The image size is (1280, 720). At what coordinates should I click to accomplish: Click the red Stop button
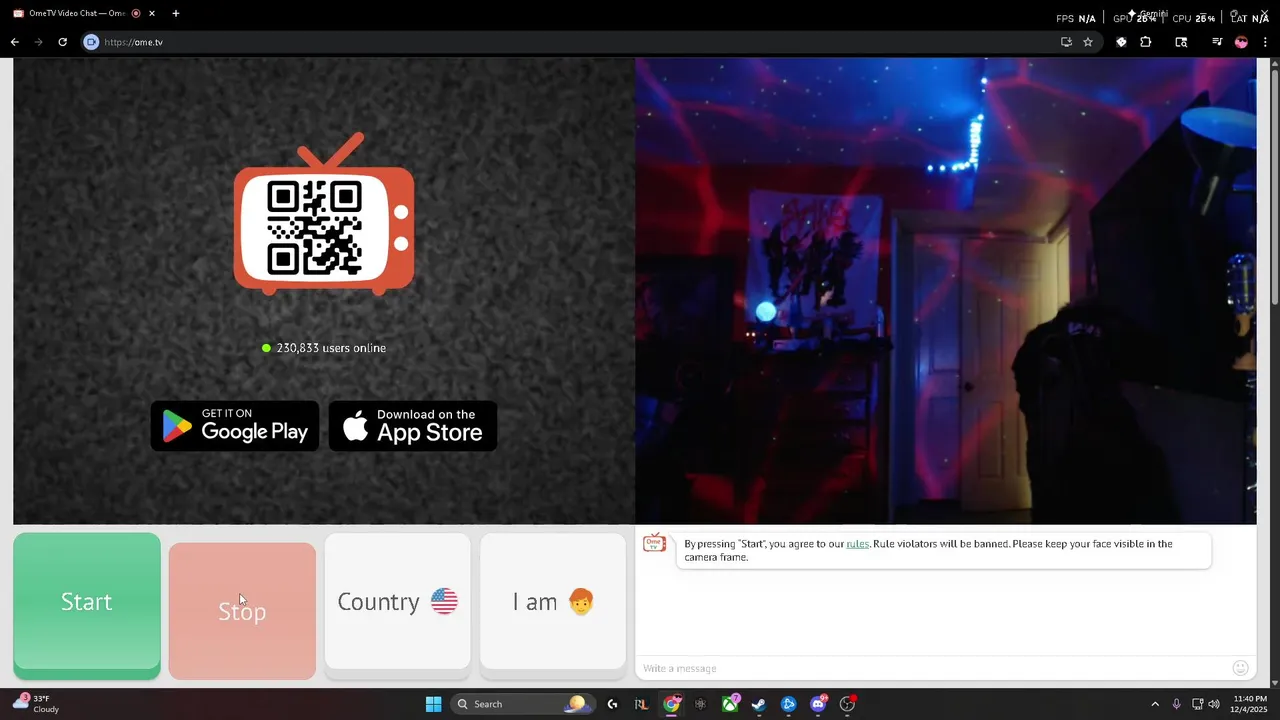point(242,611)
